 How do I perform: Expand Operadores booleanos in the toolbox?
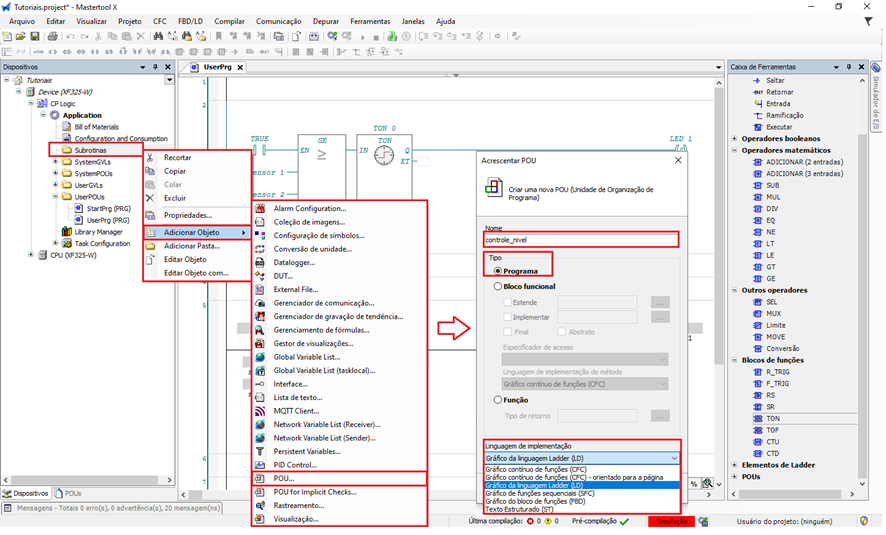tap(735, 138)
